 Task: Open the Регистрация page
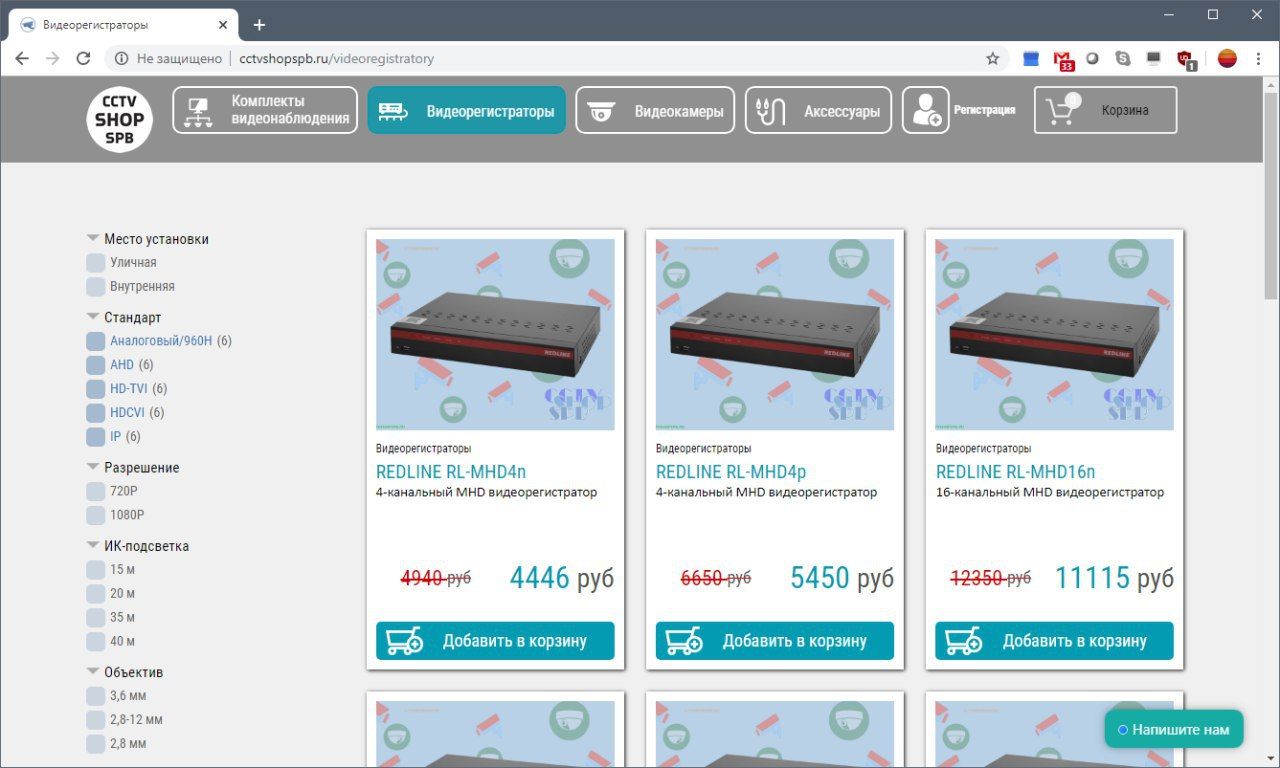984,110
